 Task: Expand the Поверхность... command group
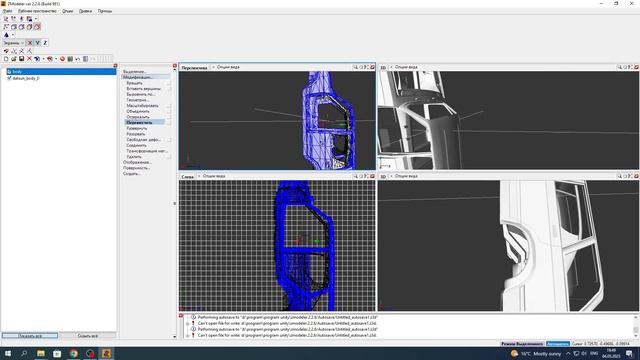coord(137,168)
